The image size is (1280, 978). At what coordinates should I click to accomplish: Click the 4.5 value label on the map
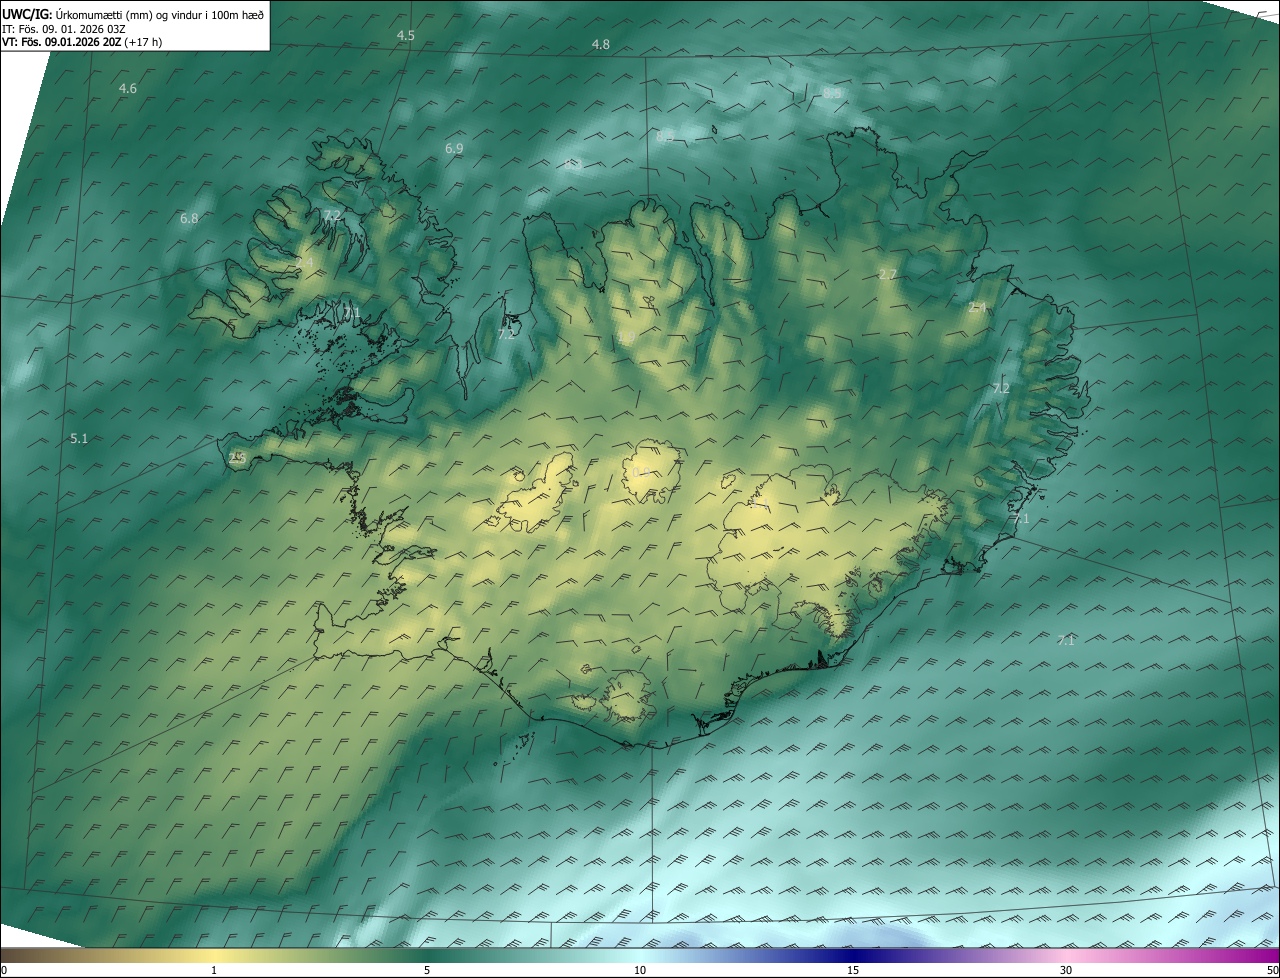(x=405, y=35)
